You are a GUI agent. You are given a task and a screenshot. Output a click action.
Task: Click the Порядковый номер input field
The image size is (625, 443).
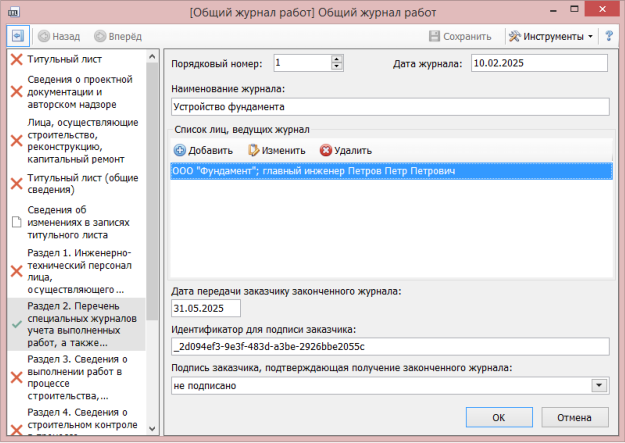[x=302, y=63]
